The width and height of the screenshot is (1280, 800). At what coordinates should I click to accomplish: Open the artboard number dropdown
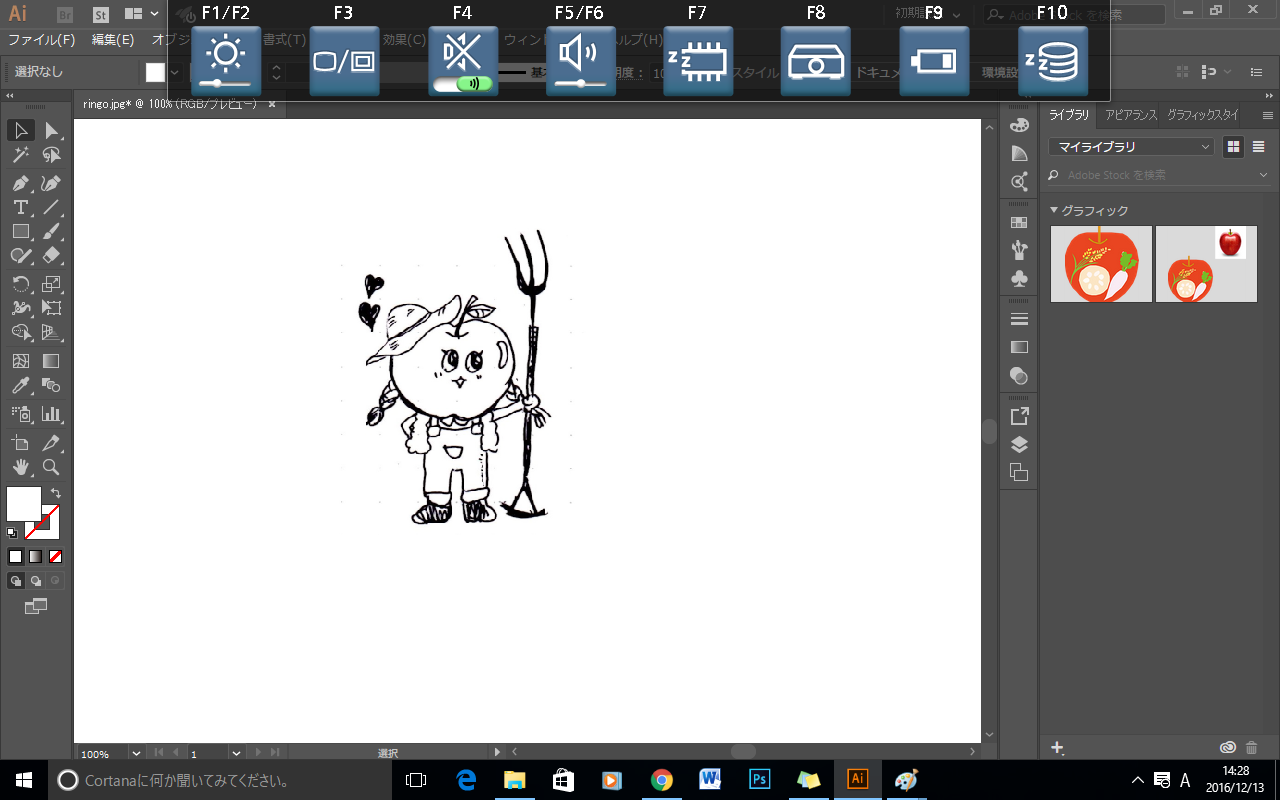point(236,753)
